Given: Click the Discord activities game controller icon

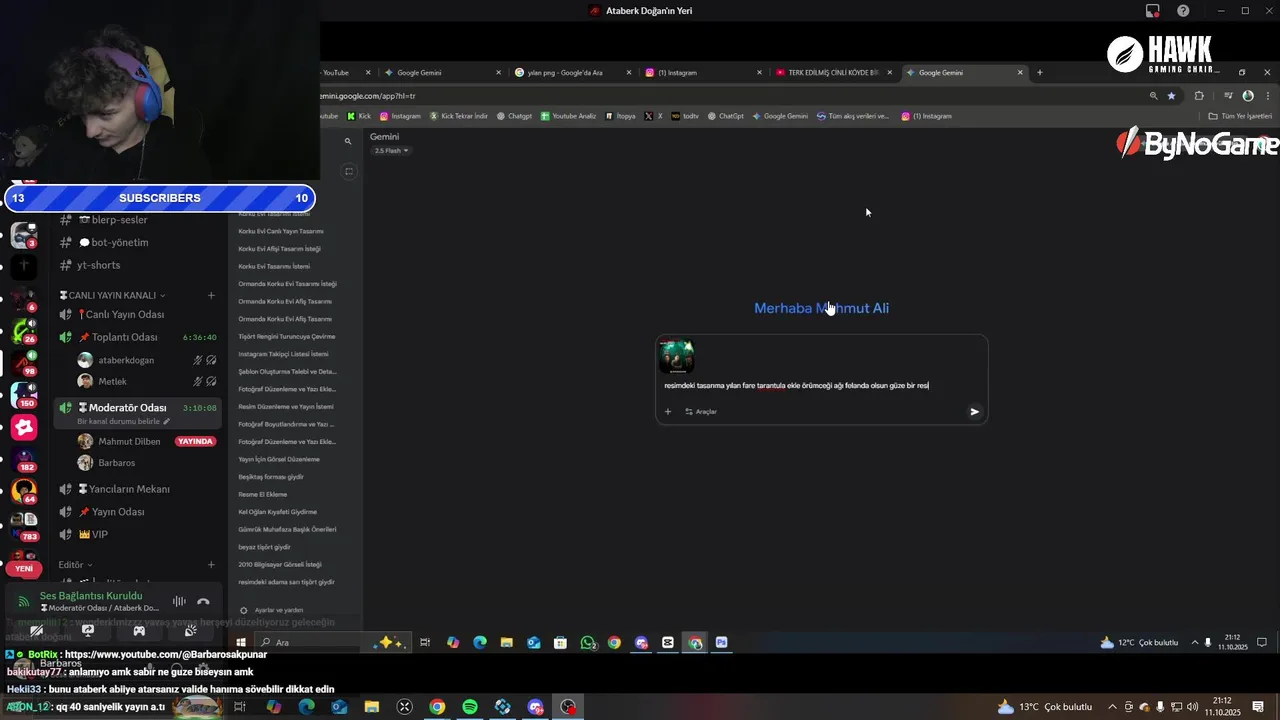Looking at the screenshot, I should pyautogui.click(x=139, y=630).
